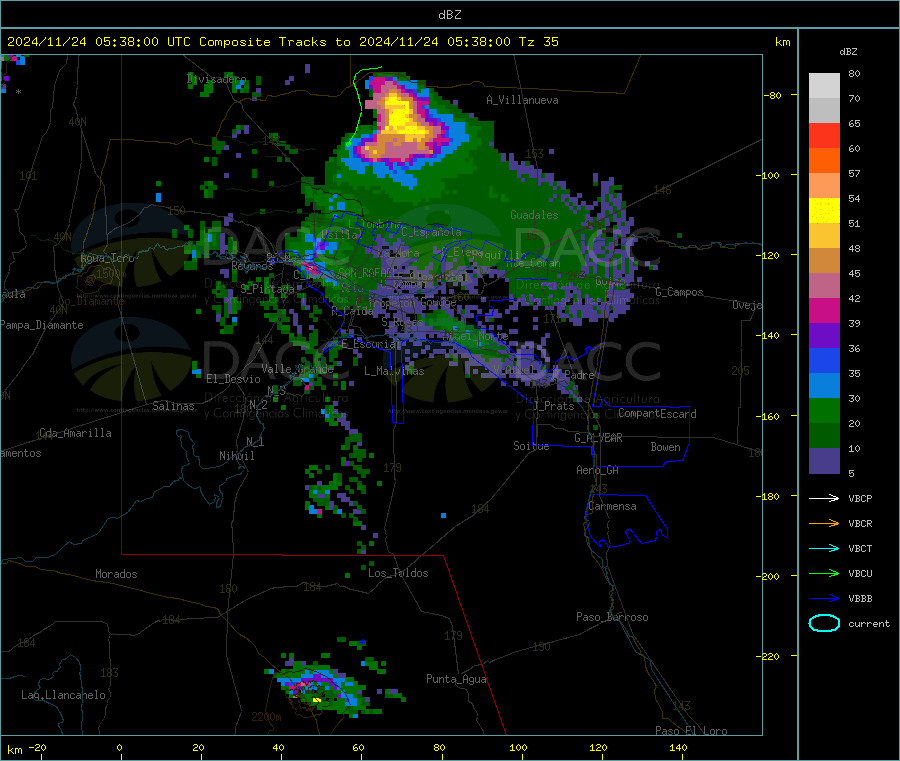Click the 'Salinas' map label

coord(173,406)
